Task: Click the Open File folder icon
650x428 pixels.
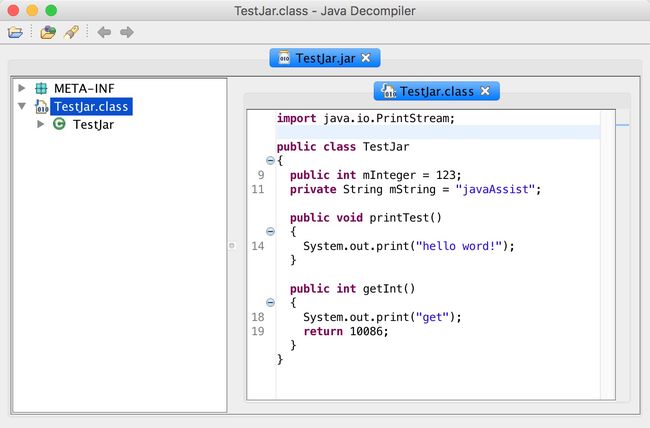Action: pyautogui.click(x=15, y=32)
